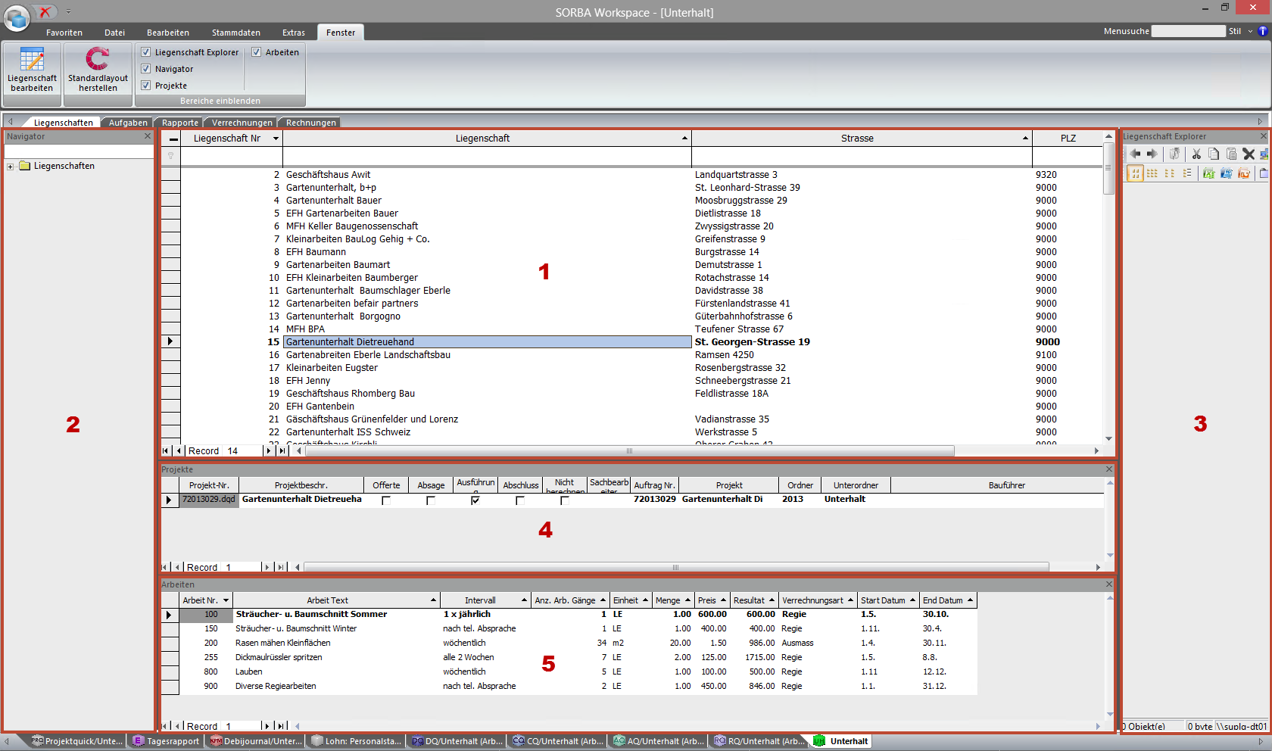Go back in Liegenschaft Explorer toolbar
This screenshot has width=1272, height=751.
[x=1135, y=154]
